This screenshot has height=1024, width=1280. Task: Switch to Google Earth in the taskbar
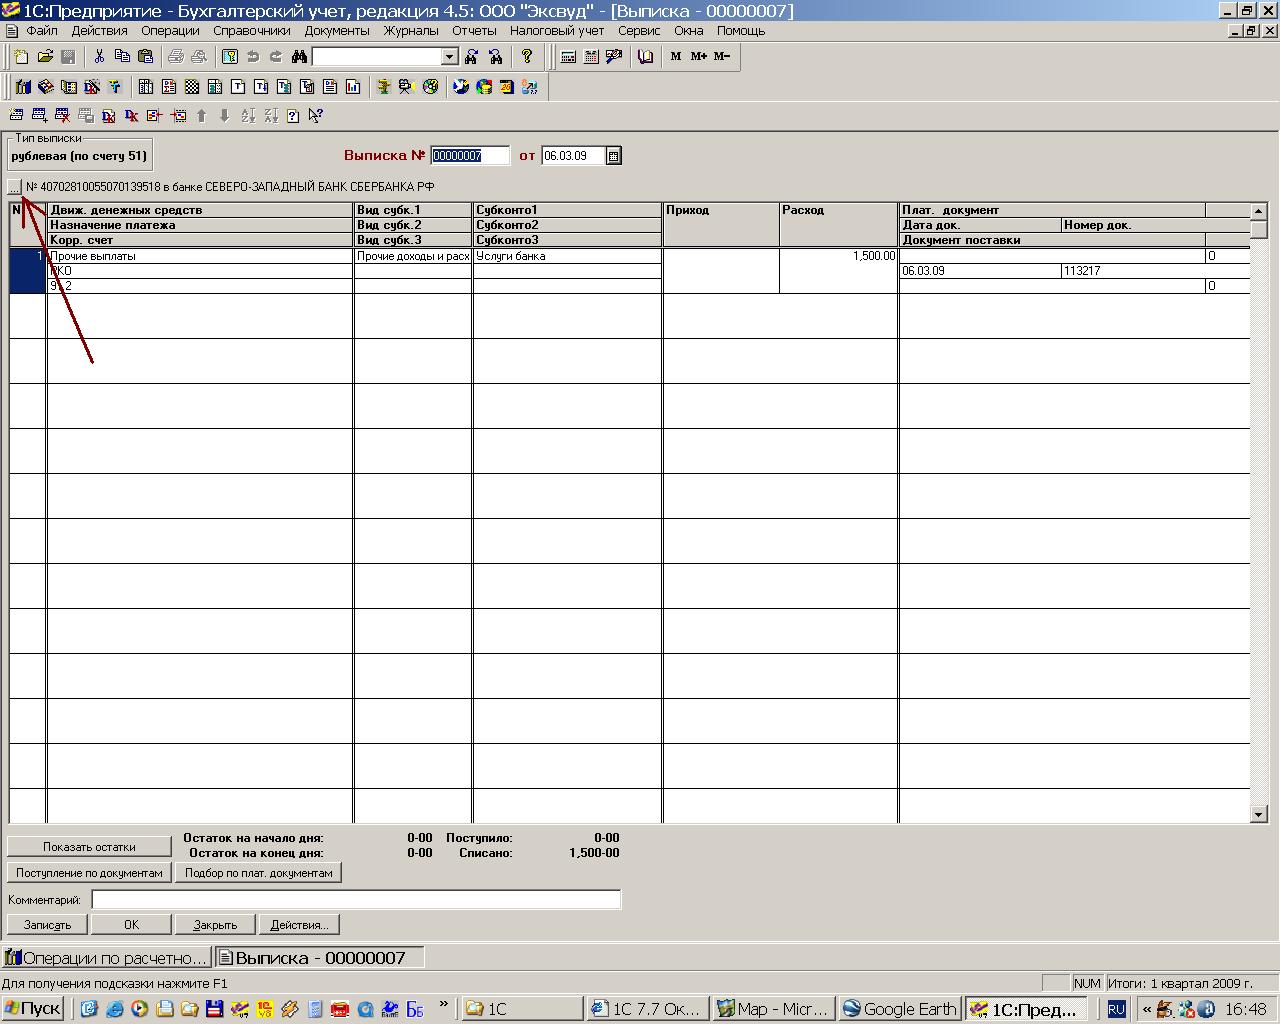click(900, 1009)
